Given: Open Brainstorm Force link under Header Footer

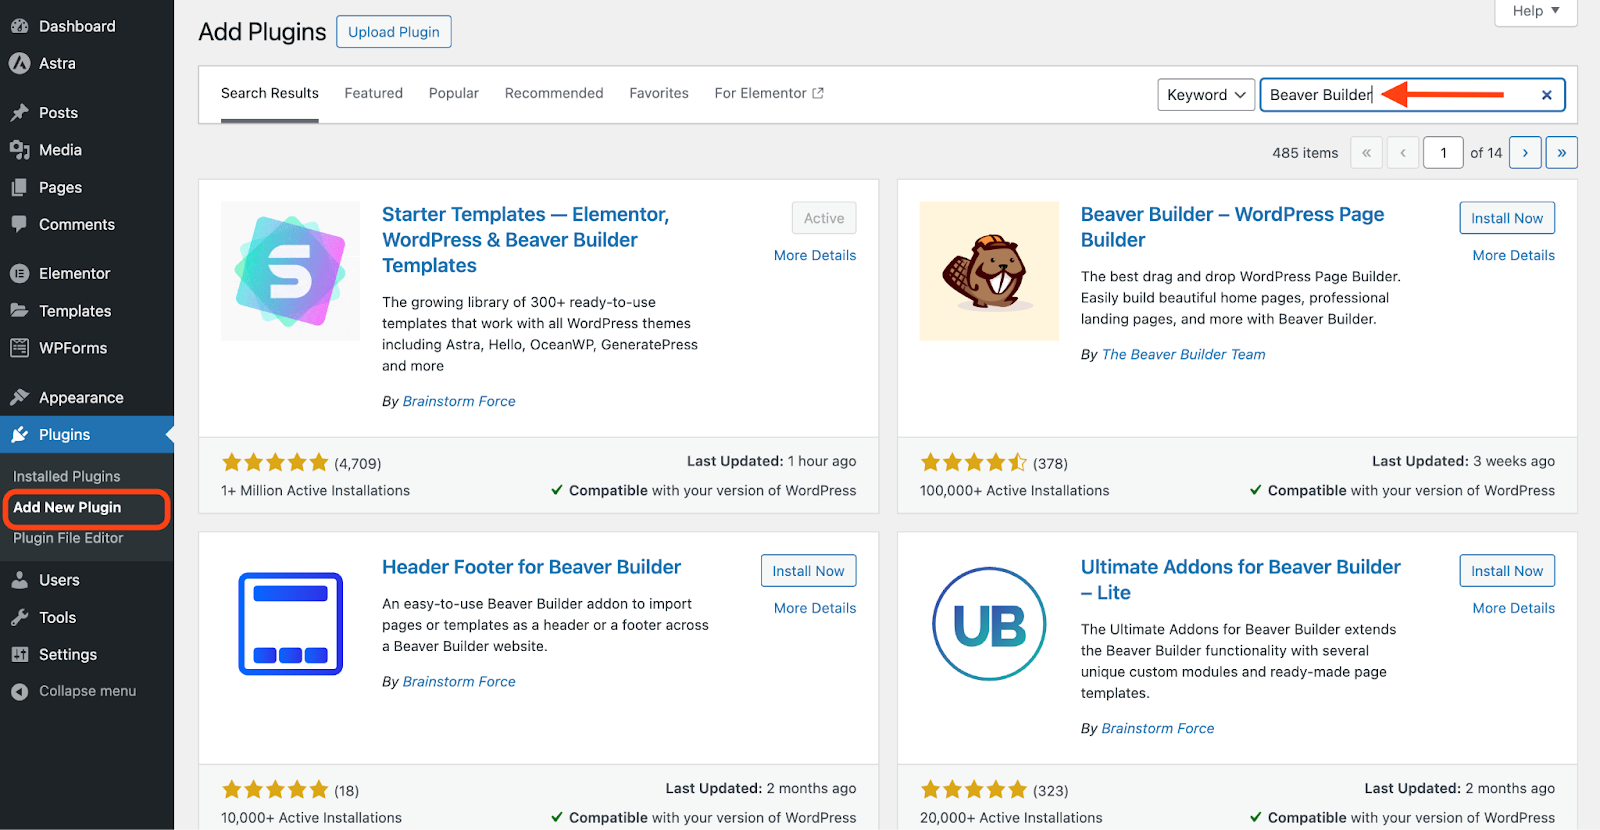Looking at the screenshot, I should (x=459, y=681).
